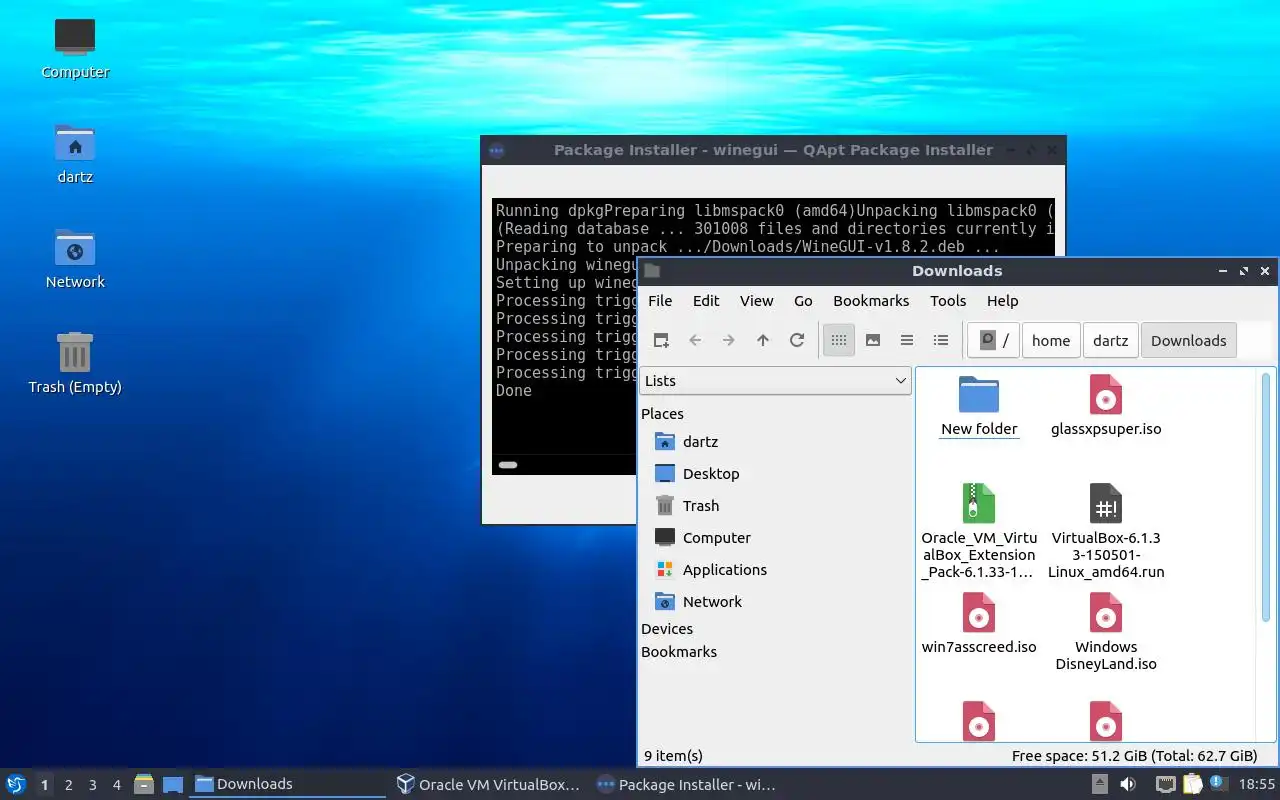Open the View menu
This screenshot has height=800, width=1280.
click(757, 301)
